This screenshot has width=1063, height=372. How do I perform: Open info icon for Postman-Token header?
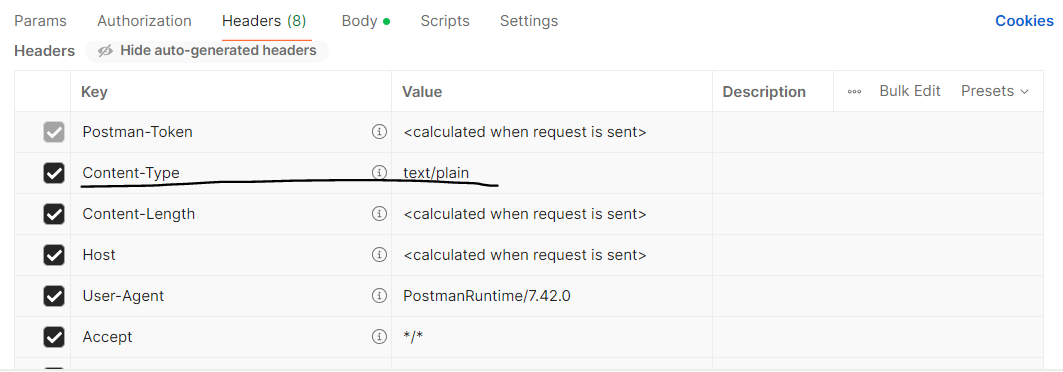(379, 132)
